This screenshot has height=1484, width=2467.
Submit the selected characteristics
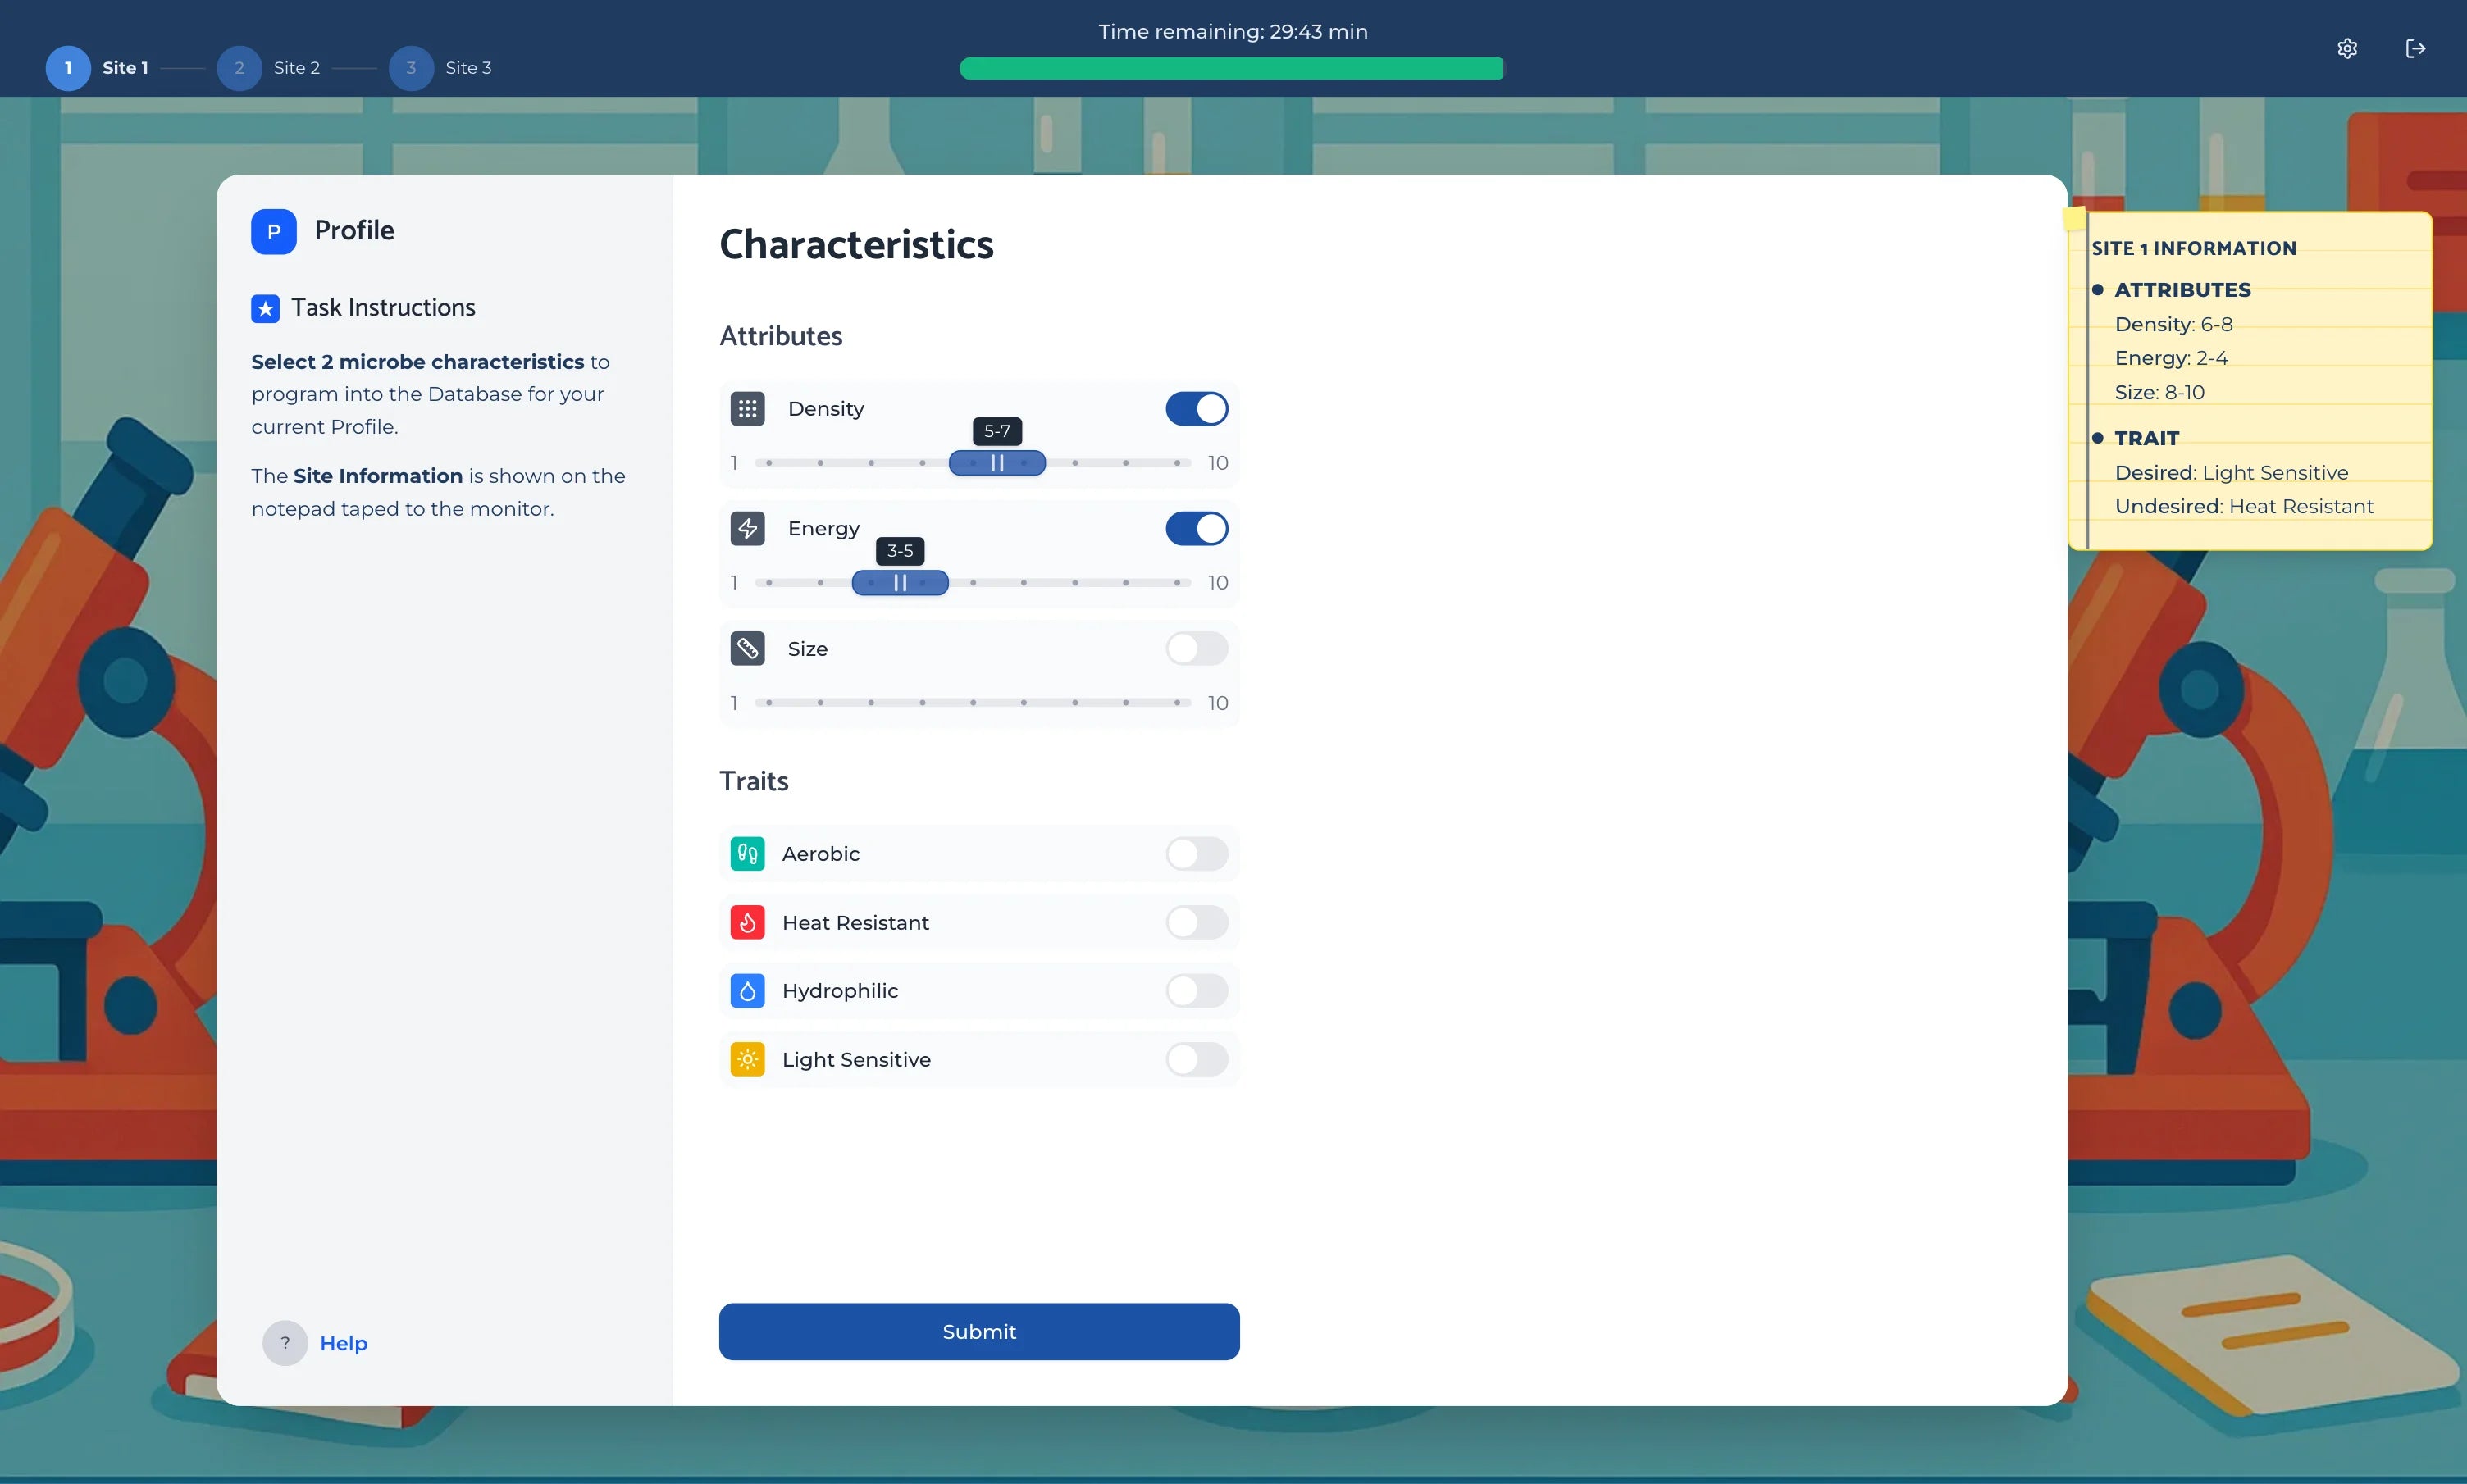point(979,1332)
